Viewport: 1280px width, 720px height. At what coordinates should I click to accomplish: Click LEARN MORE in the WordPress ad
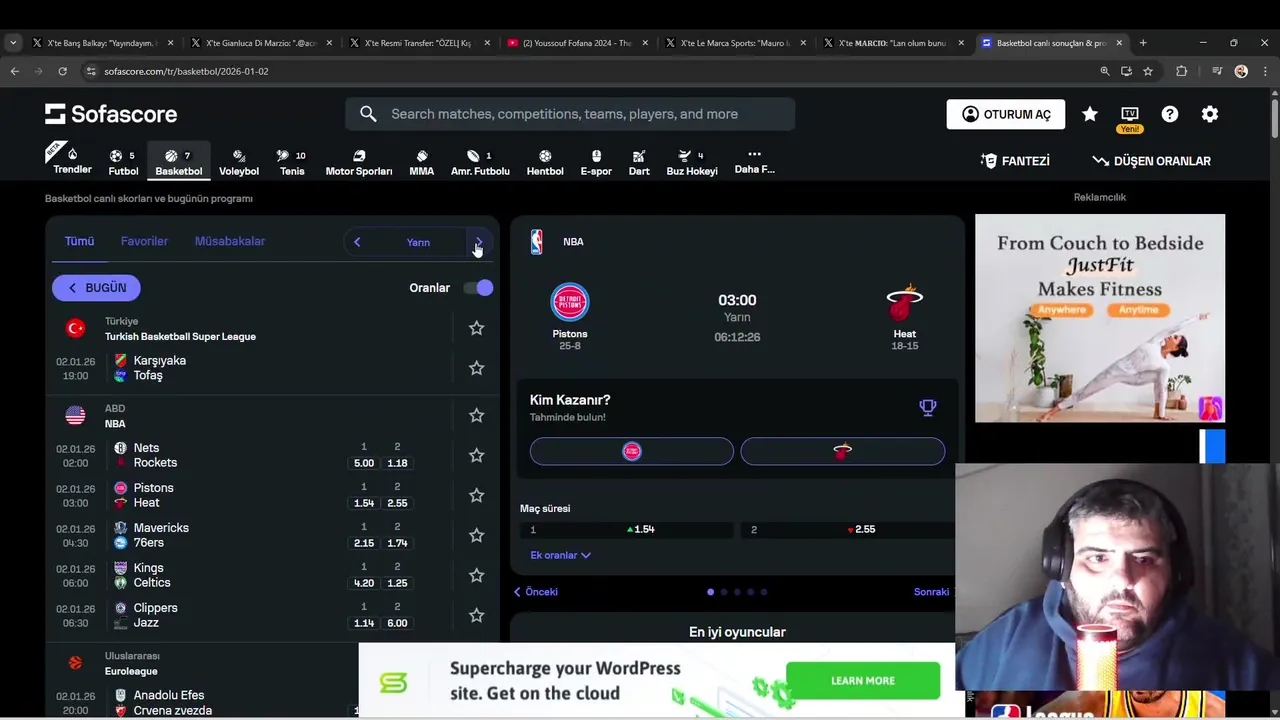863,681
